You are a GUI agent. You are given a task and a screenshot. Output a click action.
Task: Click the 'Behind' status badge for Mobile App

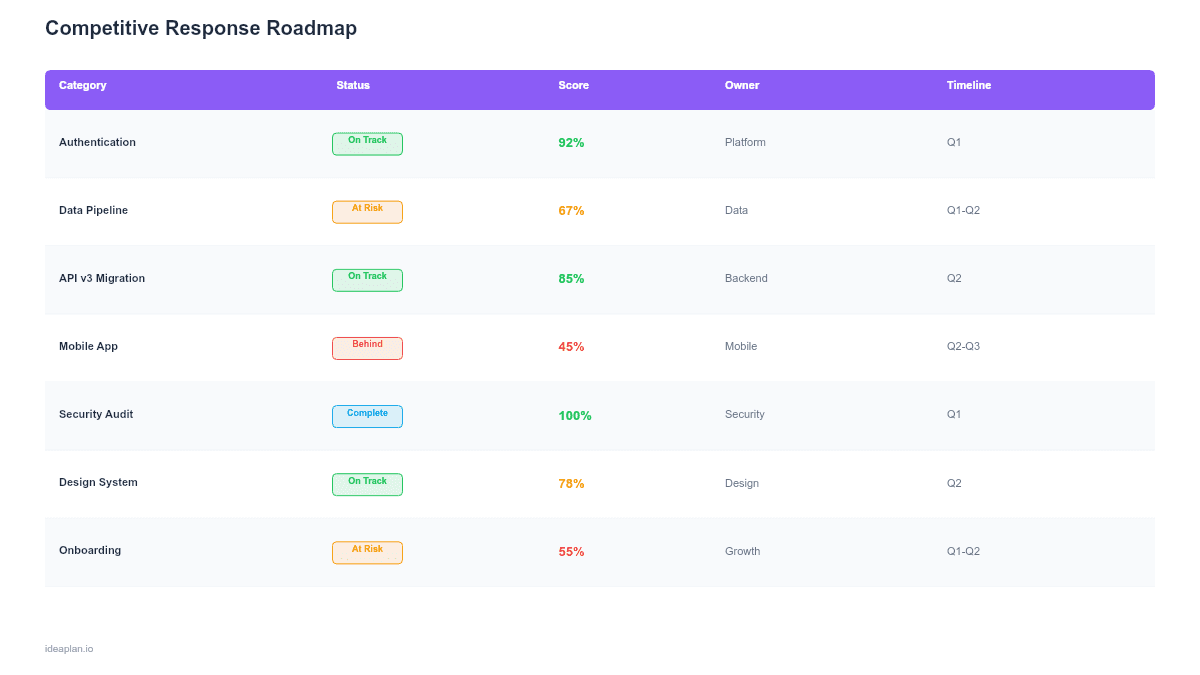(367, 348)
